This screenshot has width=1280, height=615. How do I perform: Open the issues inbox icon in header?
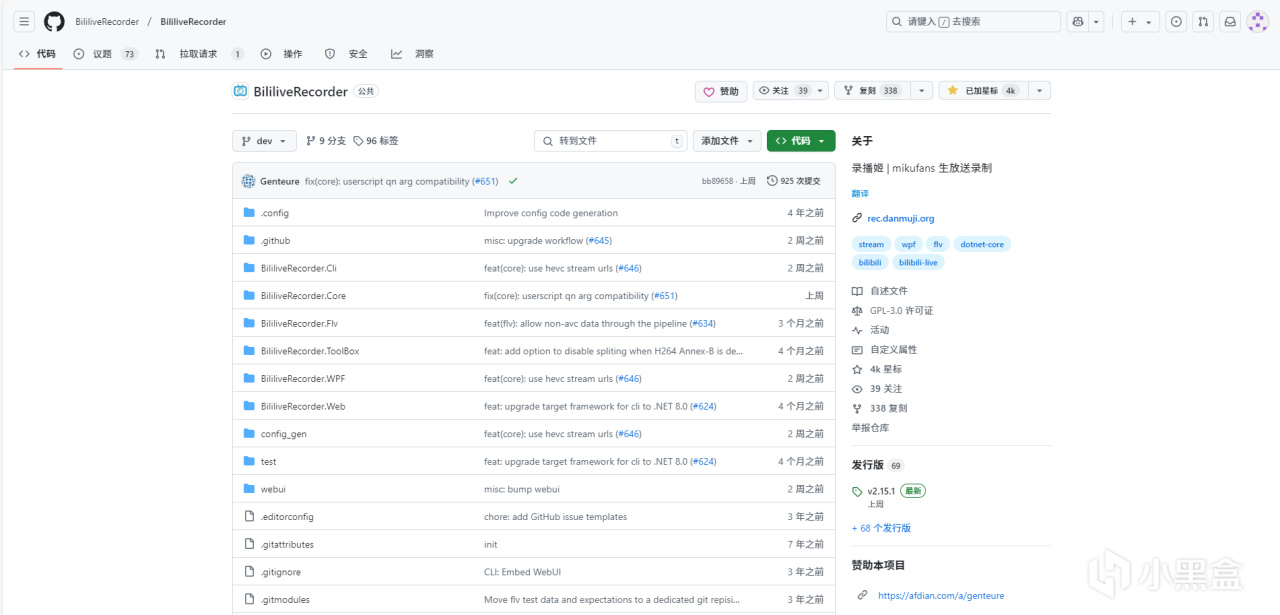click(x=1177, y=21)
